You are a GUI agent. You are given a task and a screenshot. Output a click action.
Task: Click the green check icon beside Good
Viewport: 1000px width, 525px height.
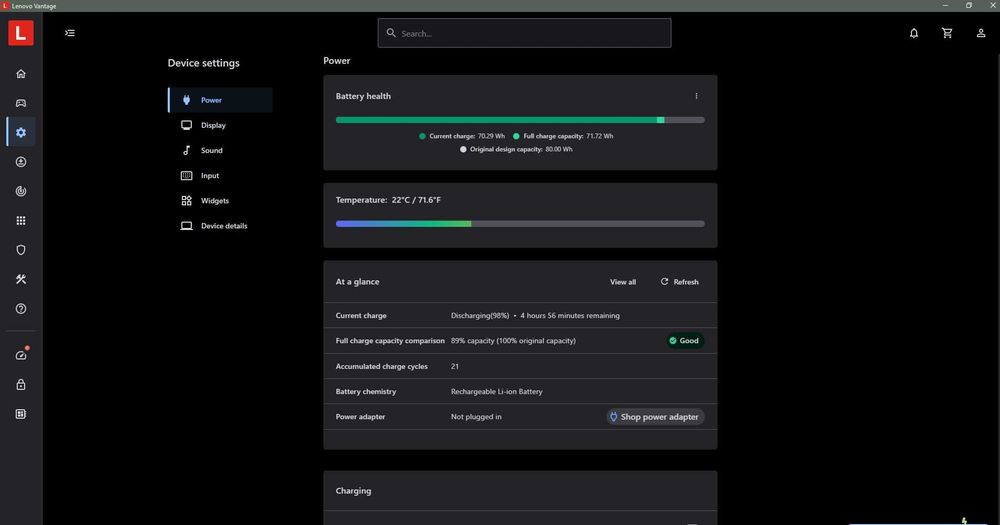coord(672,341)
